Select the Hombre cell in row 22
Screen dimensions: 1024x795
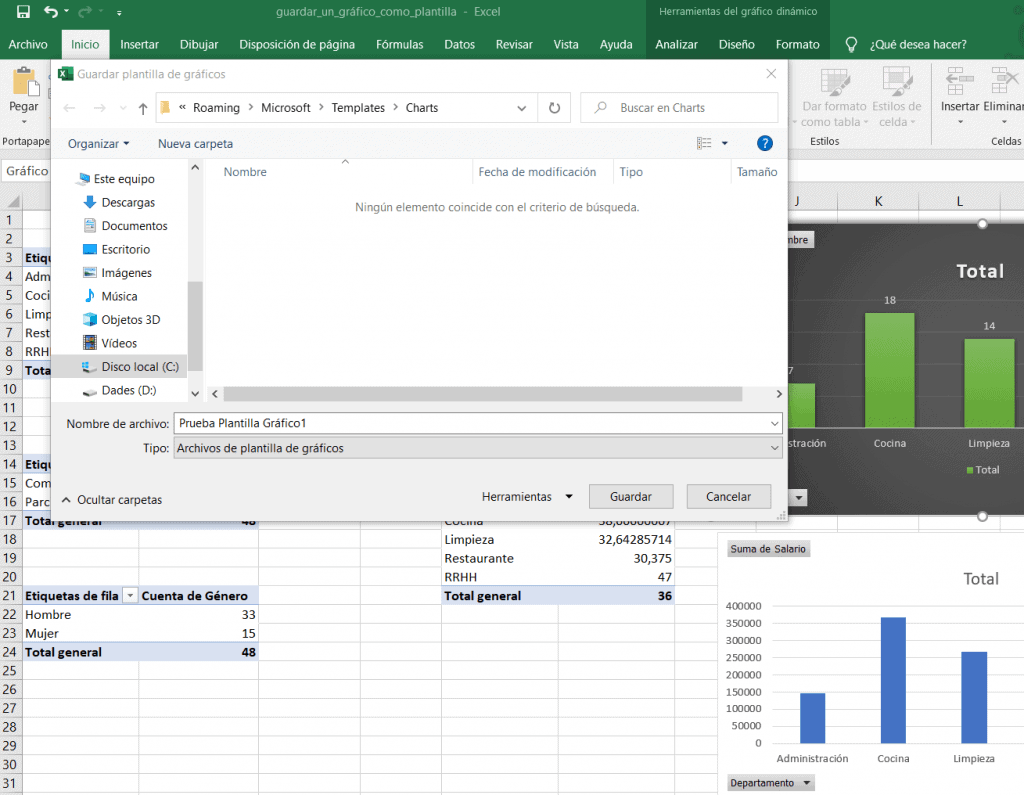(81, 615)
